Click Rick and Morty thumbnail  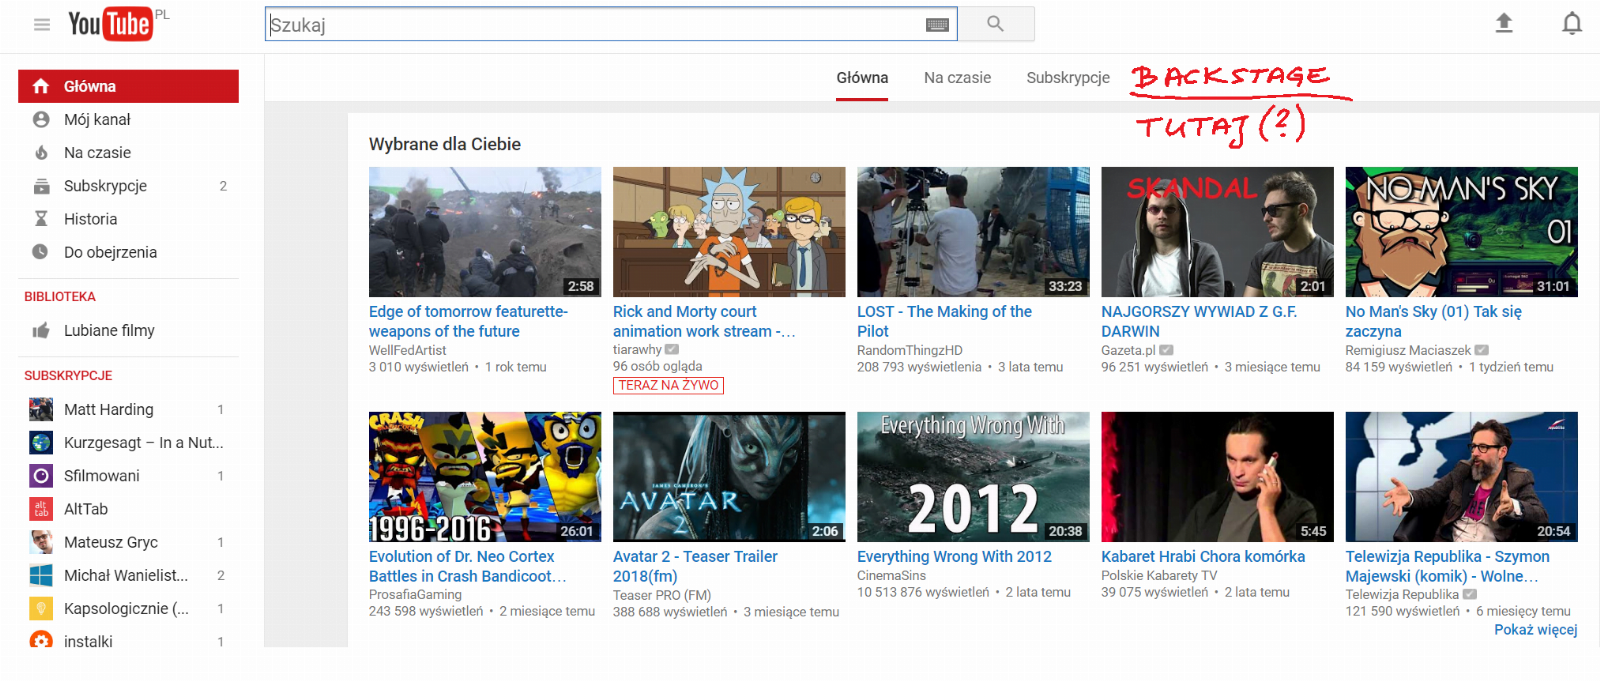tap(729, 232)
